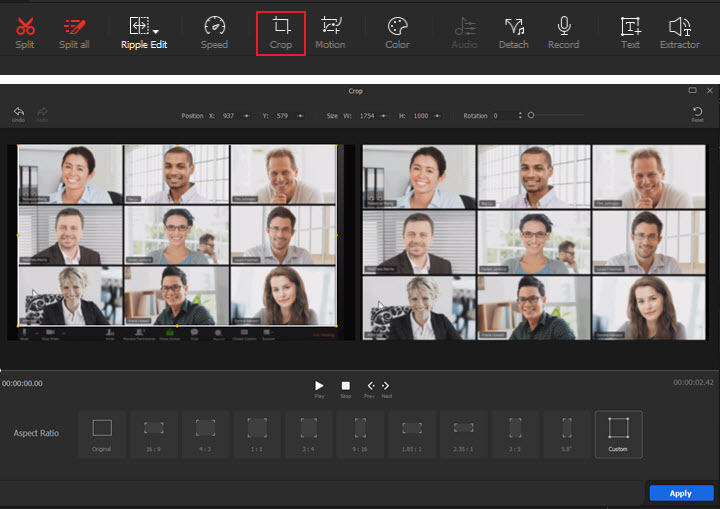Open the Motion tool

coord(330,31)
